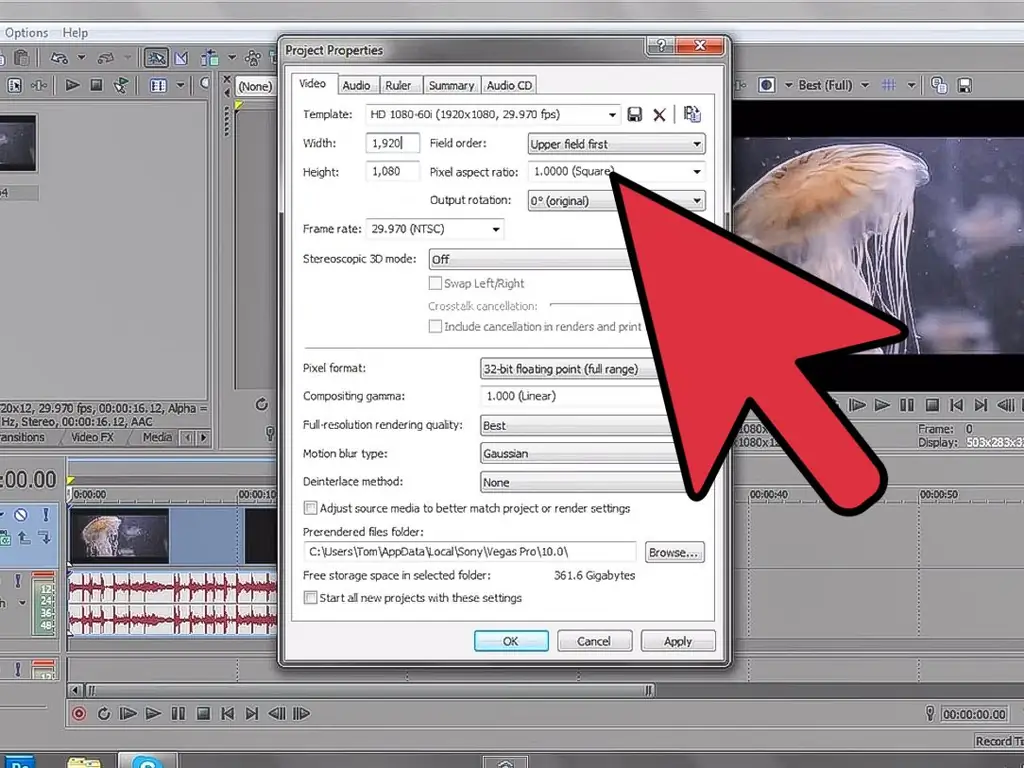The image size is (1024, 768).
Task: Click the Match Media Settings icon
Action: click(x=692, y=114)
